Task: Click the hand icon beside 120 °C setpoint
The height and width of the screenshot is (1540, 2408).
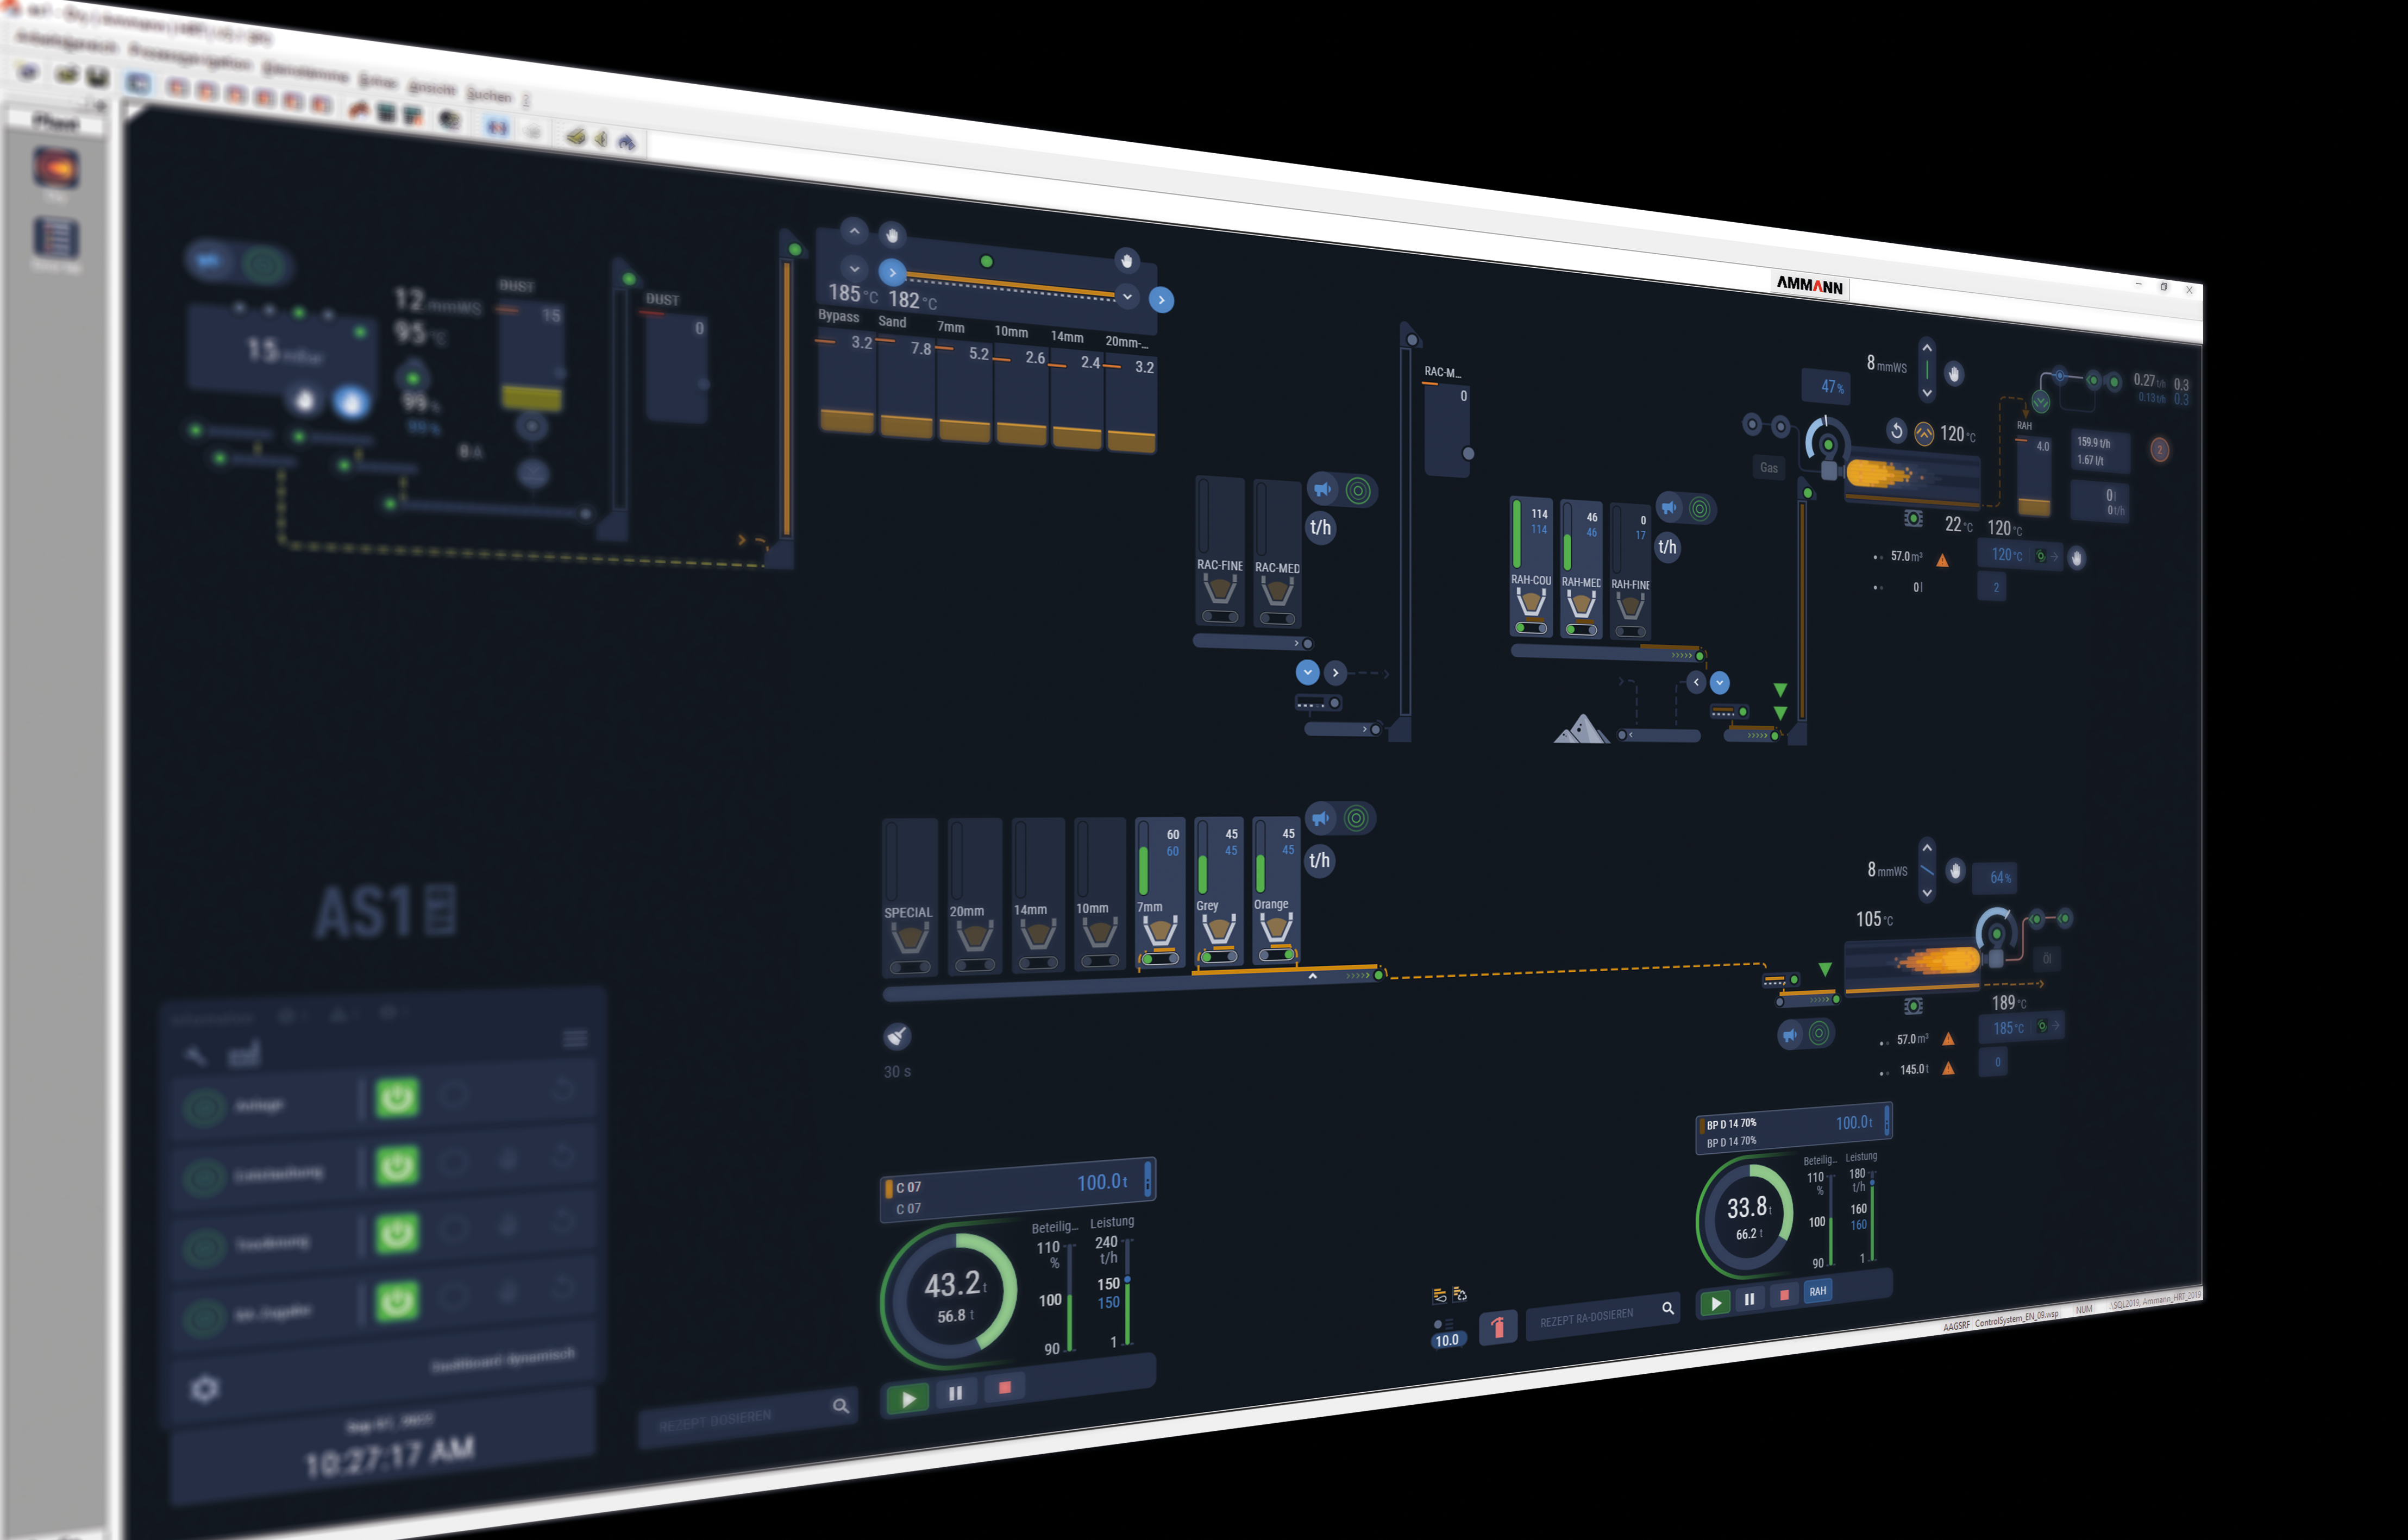Action: 2077,558
